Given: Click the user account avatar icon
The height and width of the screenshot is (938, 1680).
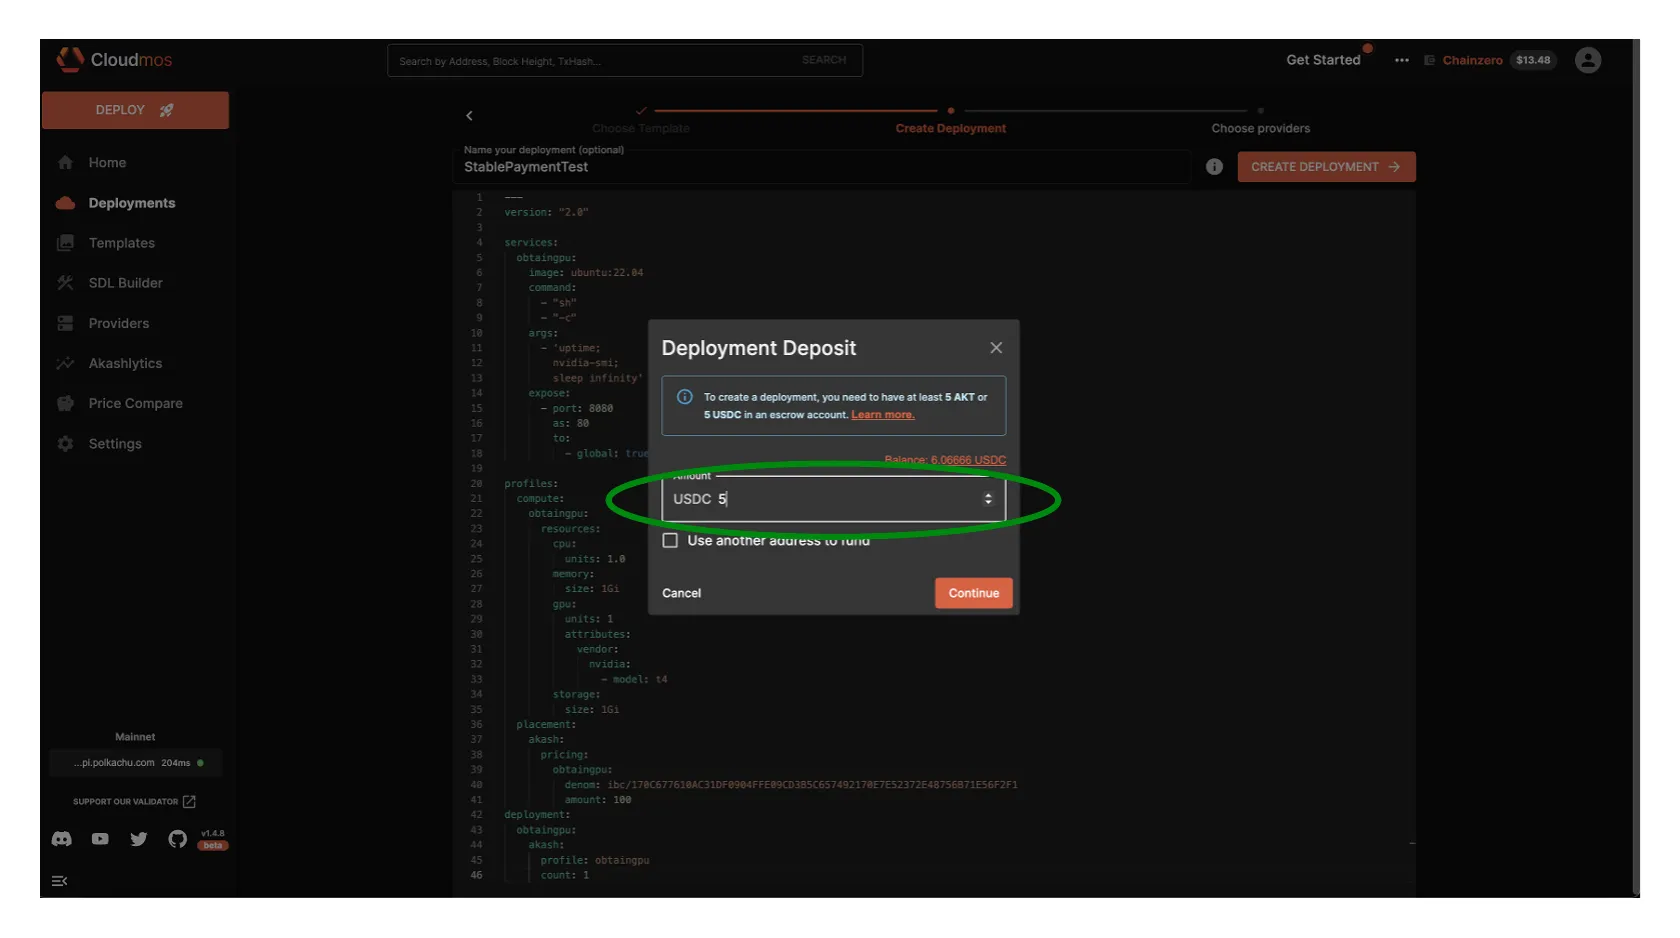Looking at the screenshot, I should [1587, 60].
